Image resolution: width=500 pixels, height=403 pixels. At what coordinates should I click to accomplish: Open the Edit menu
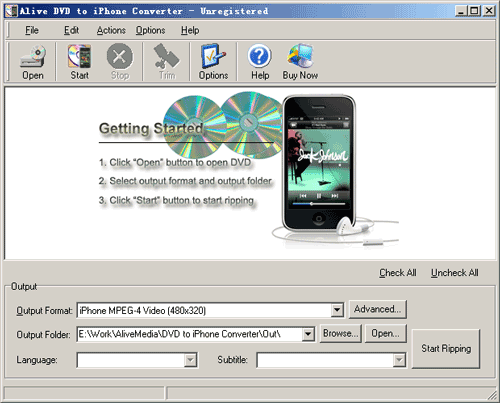(x=71, y=30)
